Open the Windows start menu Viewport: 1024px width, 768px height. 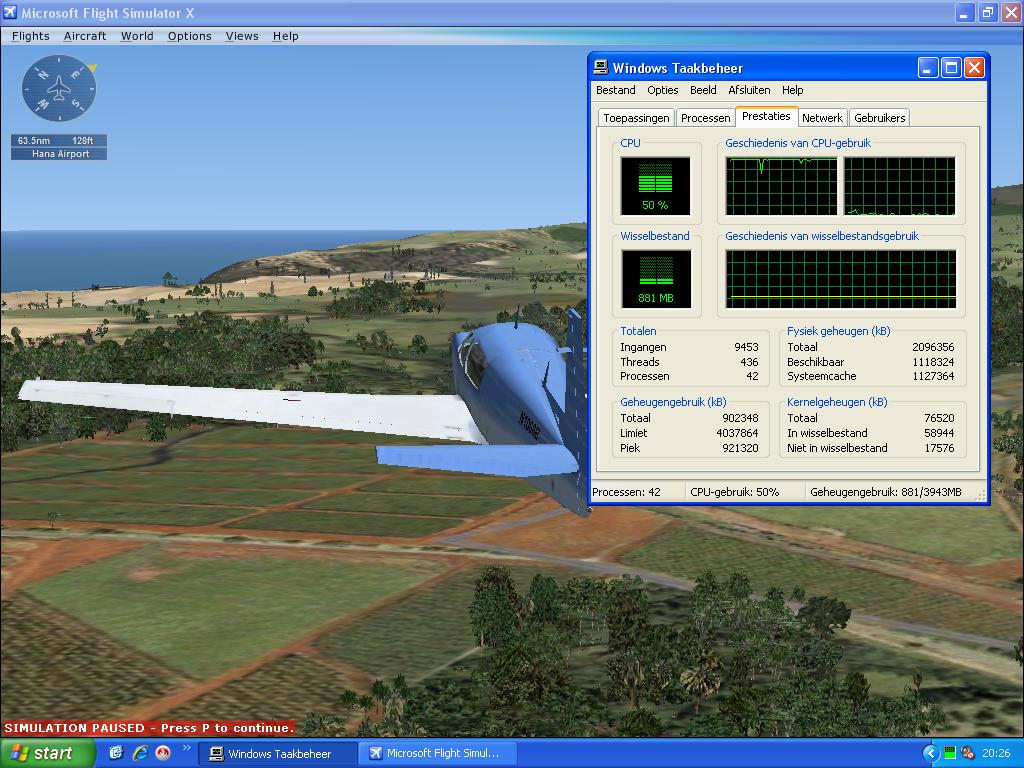coord(47,754)
